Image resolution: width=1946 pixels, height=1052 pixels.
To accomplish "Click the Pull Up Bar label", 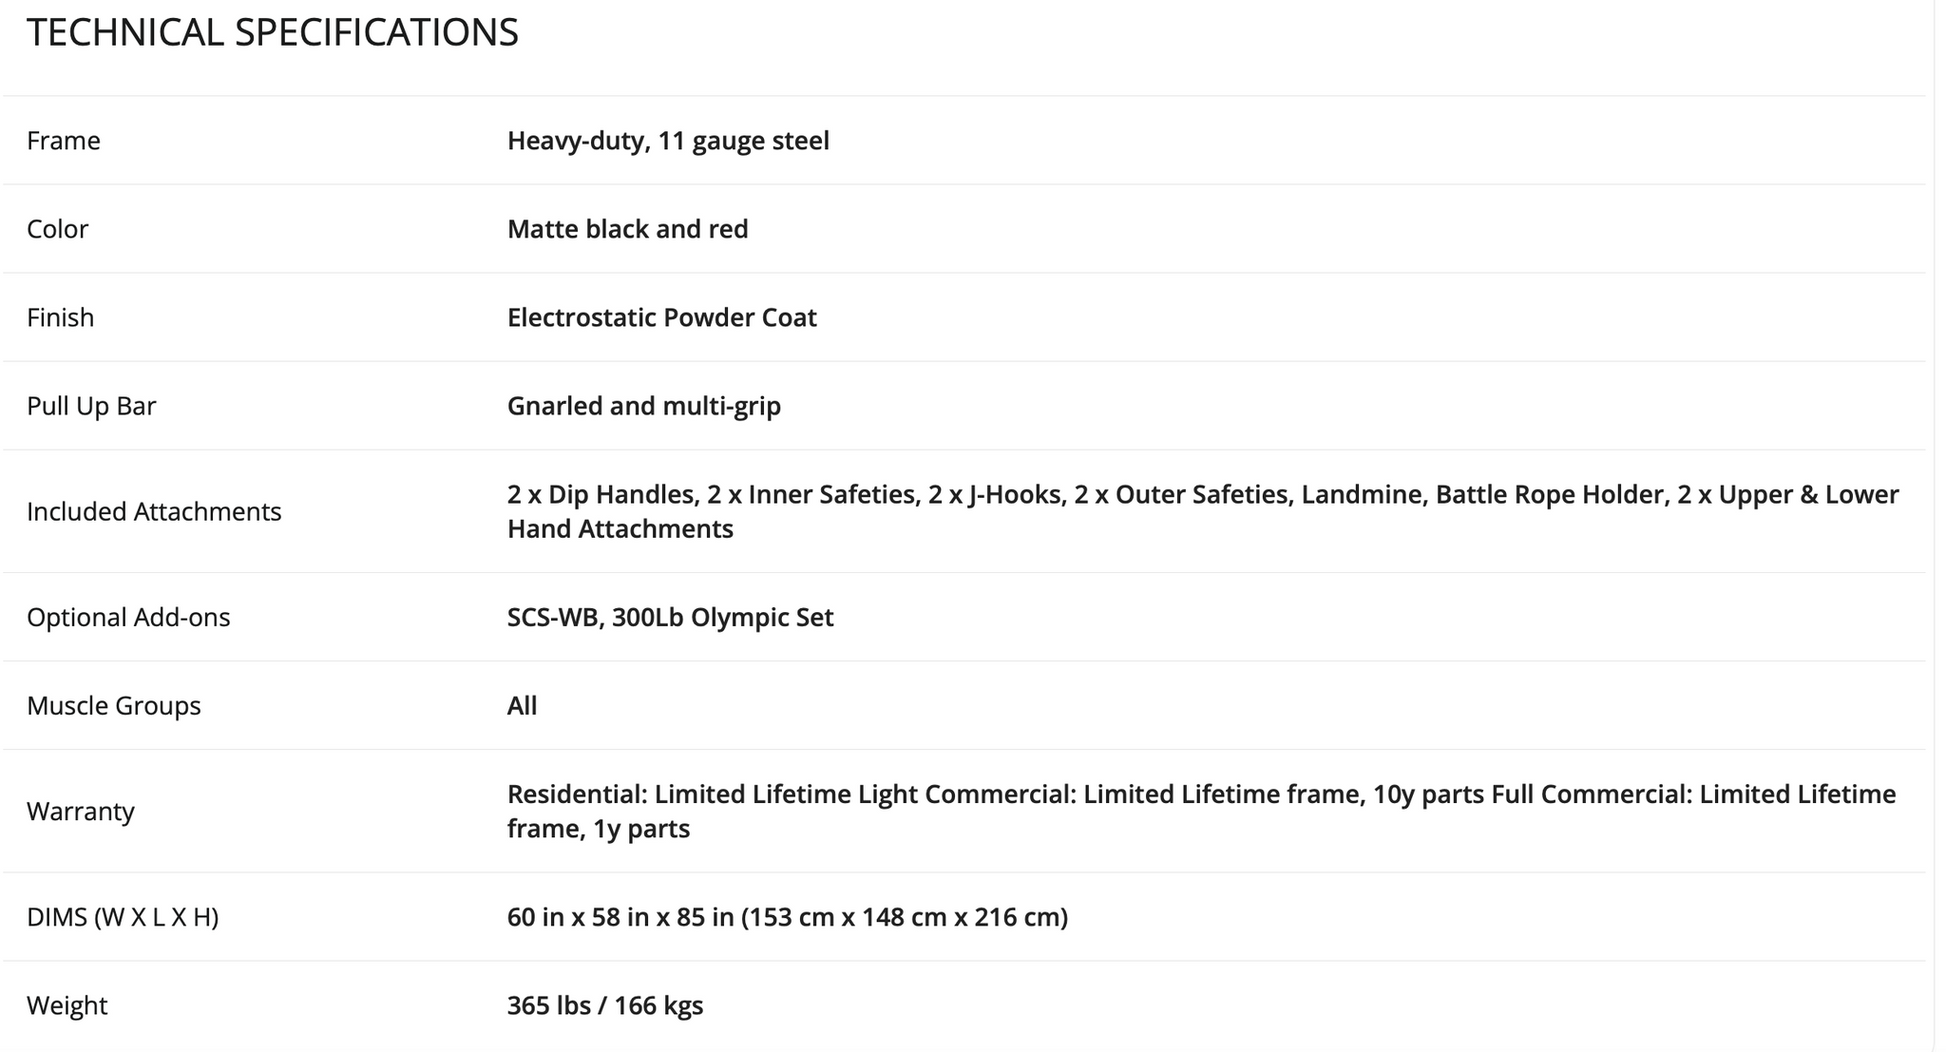I will click(x=91, y=406).
